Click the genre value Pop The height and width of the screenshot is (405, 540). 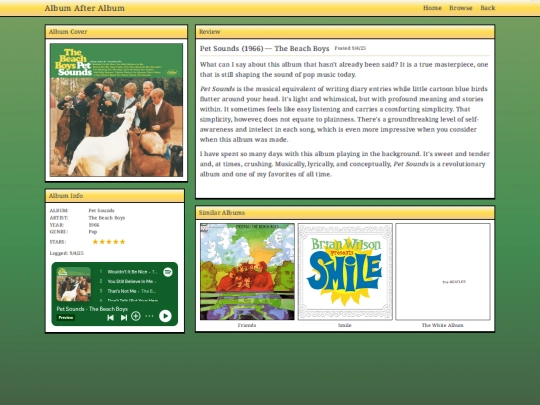tap(93, 232)
